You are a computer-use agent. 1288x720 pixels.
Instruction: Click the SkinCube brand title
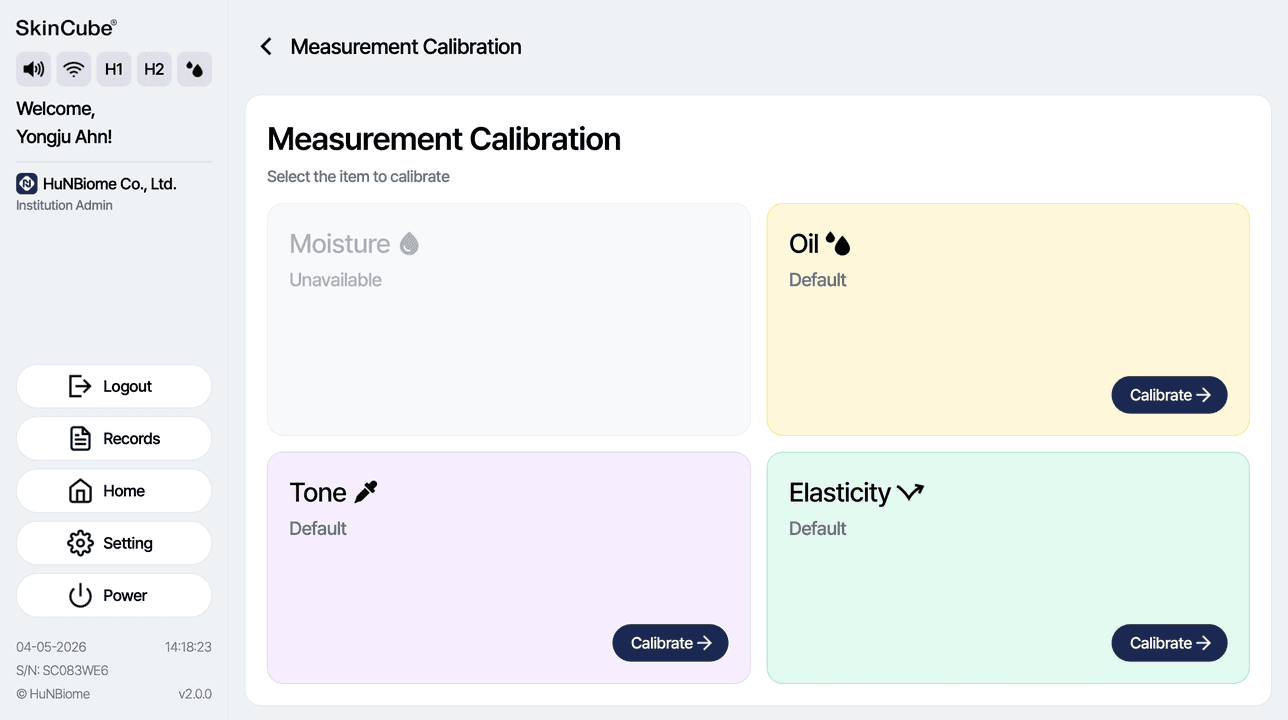click(x=66, y=28)
